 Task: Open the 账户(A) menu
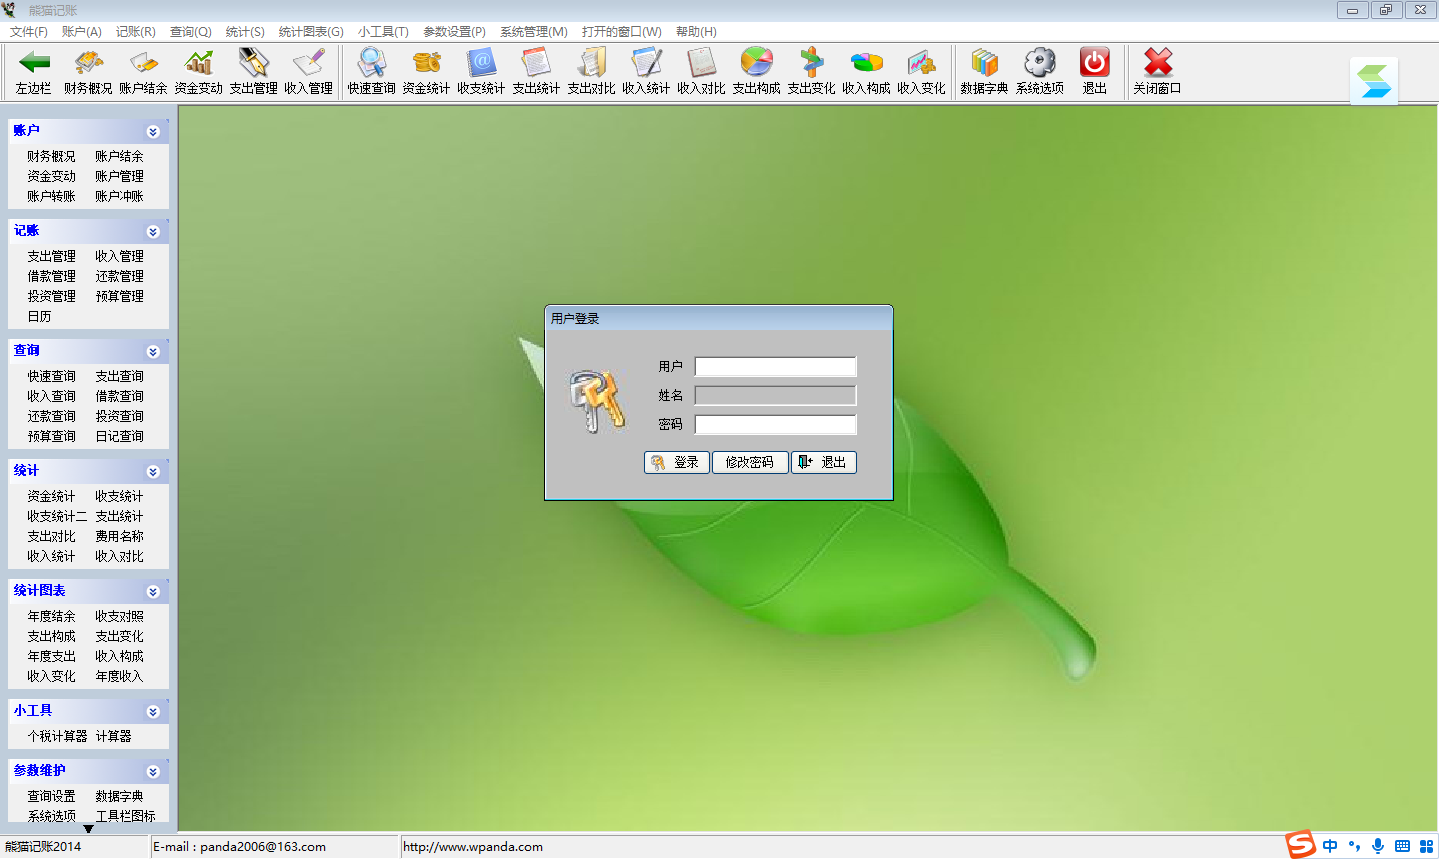(82, 32)
